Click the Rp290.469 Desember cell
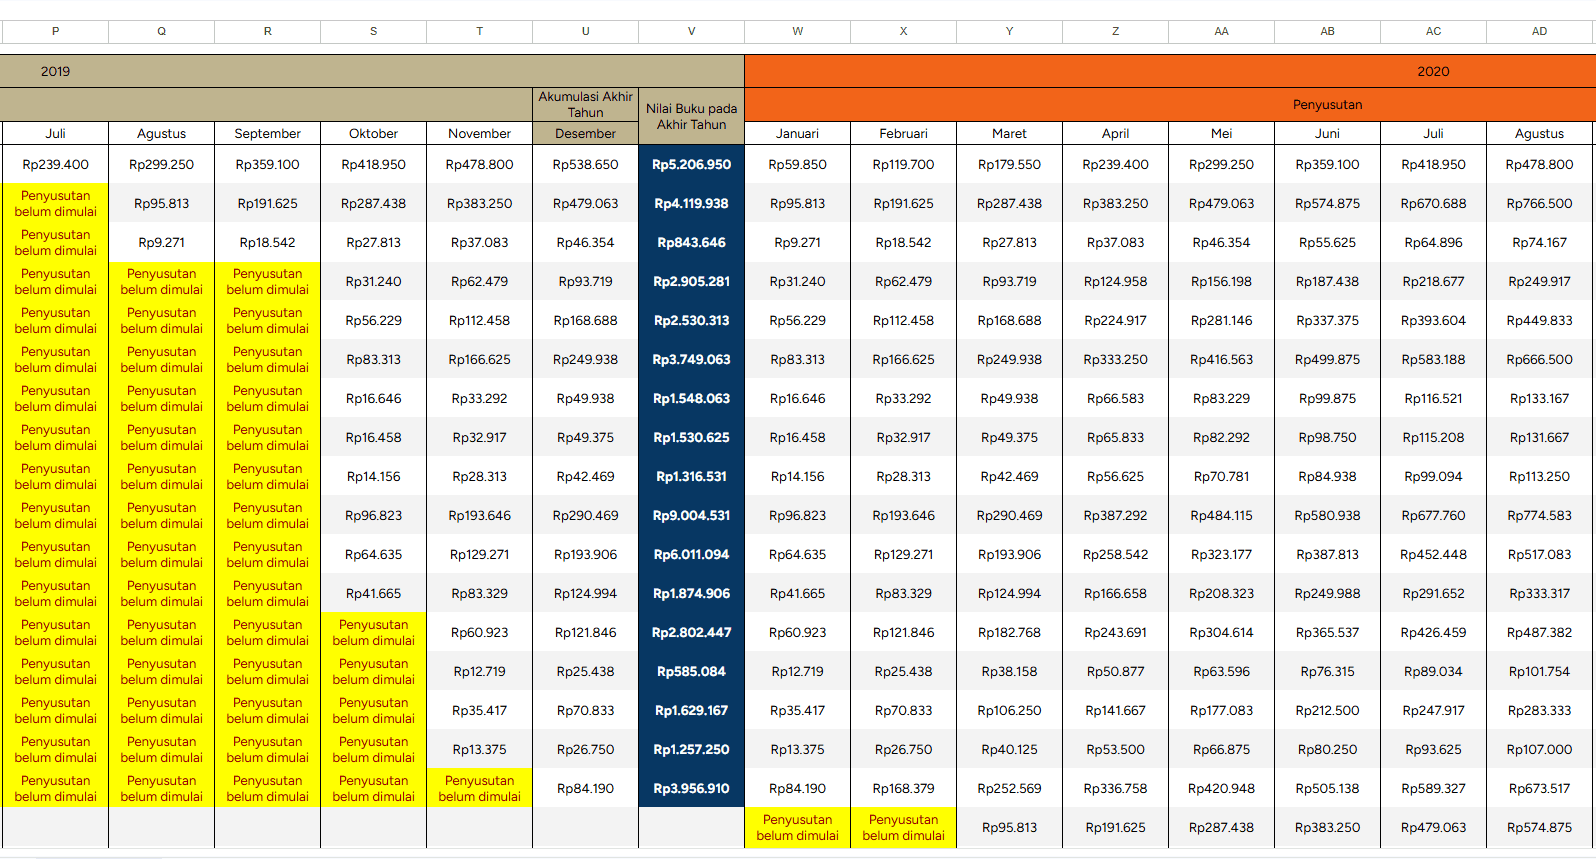Image resolution: width=1596 pixels, height=859 pixels. point(585,515)
